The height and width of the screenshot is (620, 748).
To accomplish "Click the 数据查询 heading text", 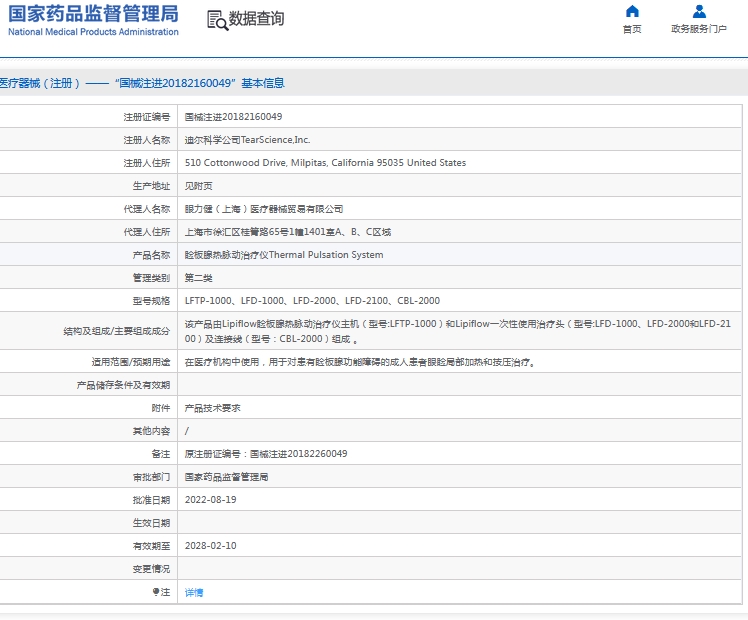I will 256,19.
